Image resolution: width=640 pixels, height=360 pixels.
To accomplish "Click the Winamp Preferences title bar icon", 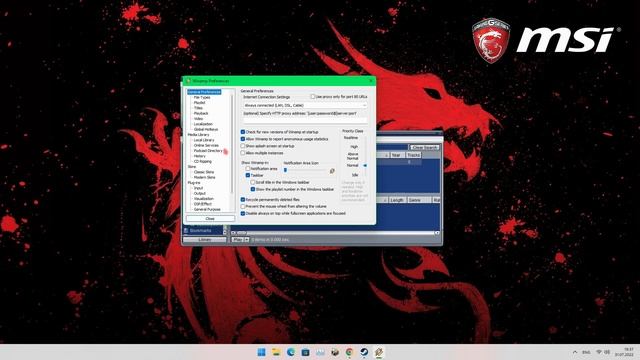I will coord(188,81).
